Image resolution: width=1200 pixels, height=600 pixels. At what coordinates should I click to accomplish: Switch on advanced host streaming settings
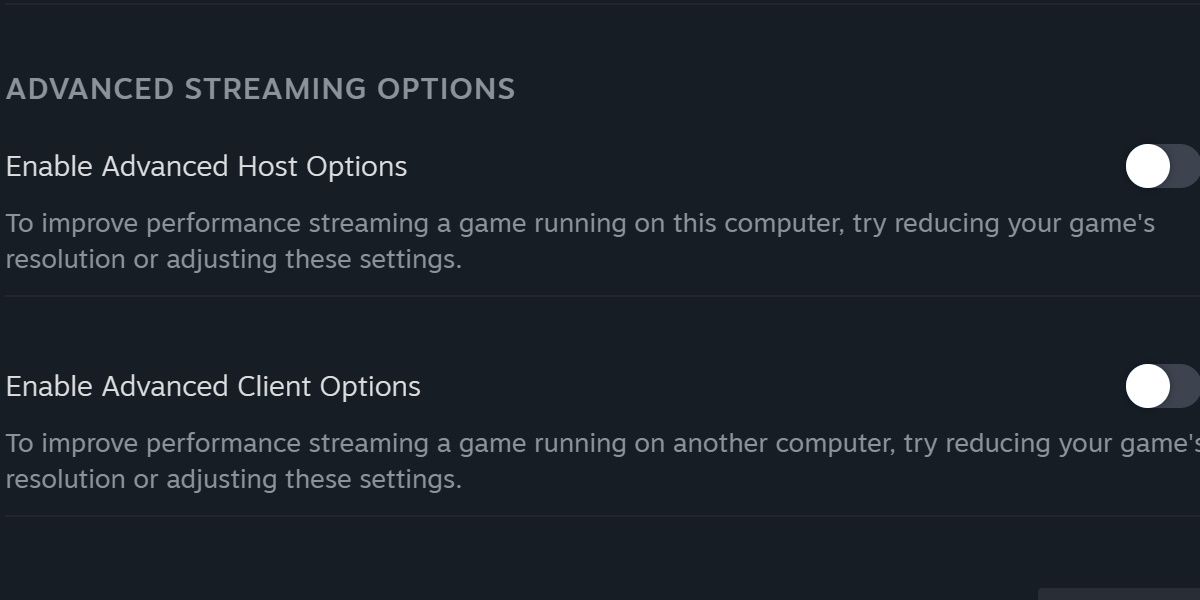tap(1160, 167)
